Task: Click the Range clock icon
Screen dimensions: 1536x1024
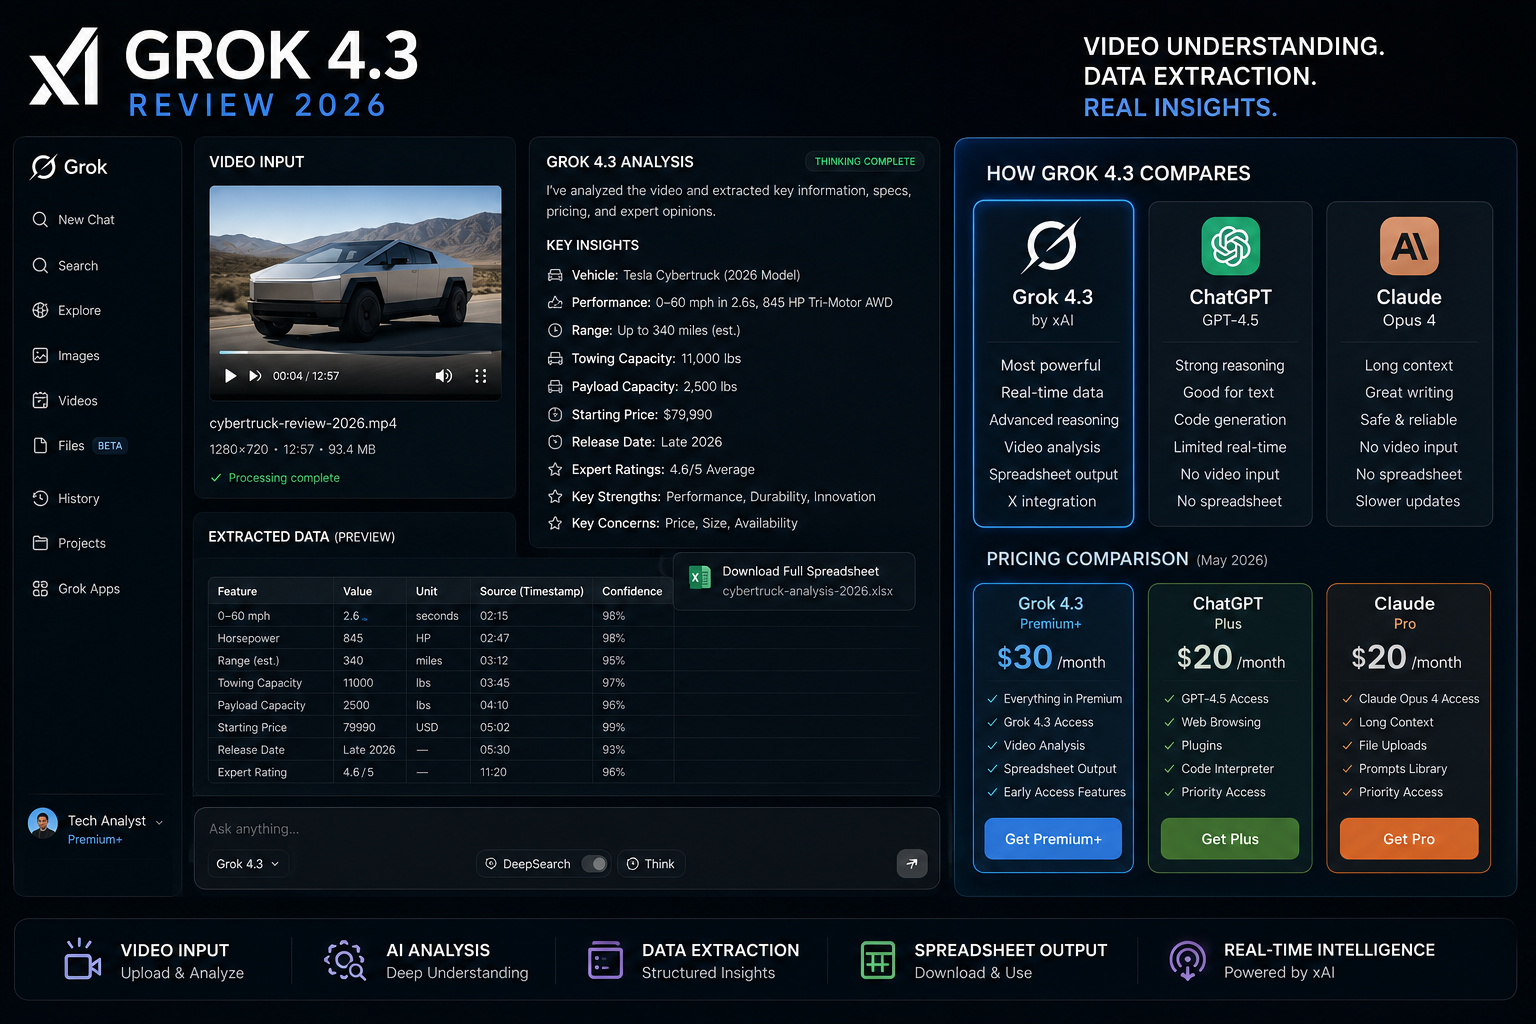Action: 555,331
